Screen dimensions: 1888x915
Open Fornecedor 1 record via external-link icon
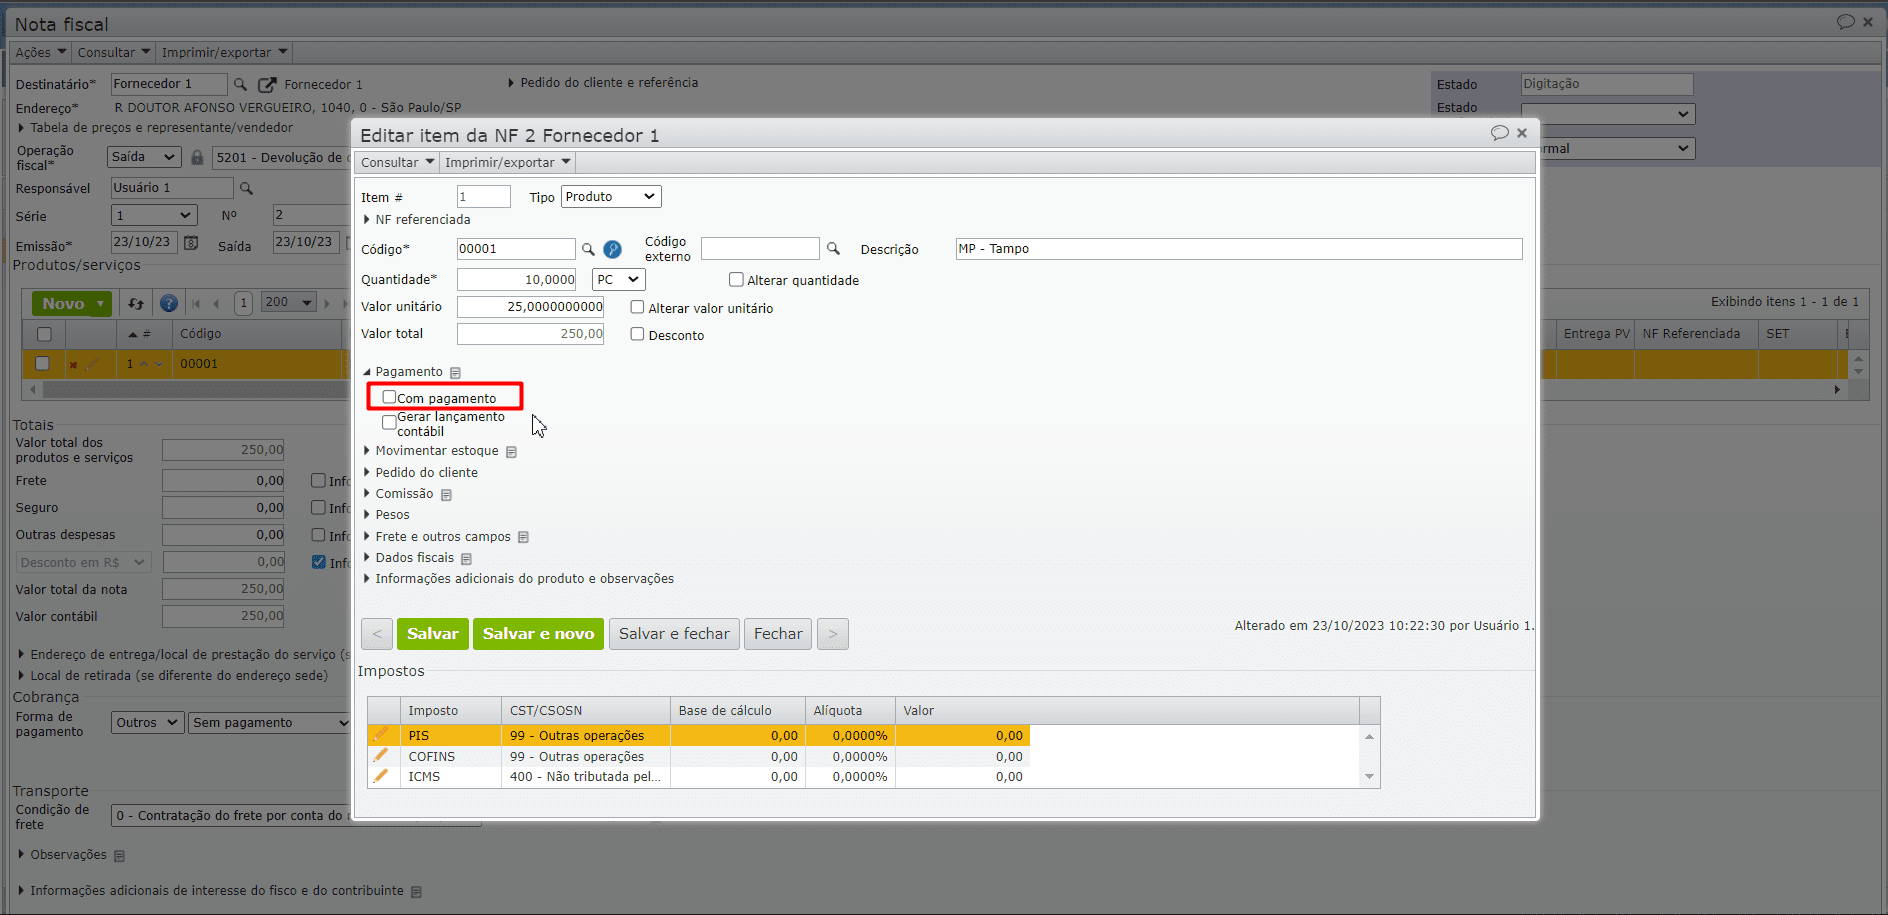point(267,85)
